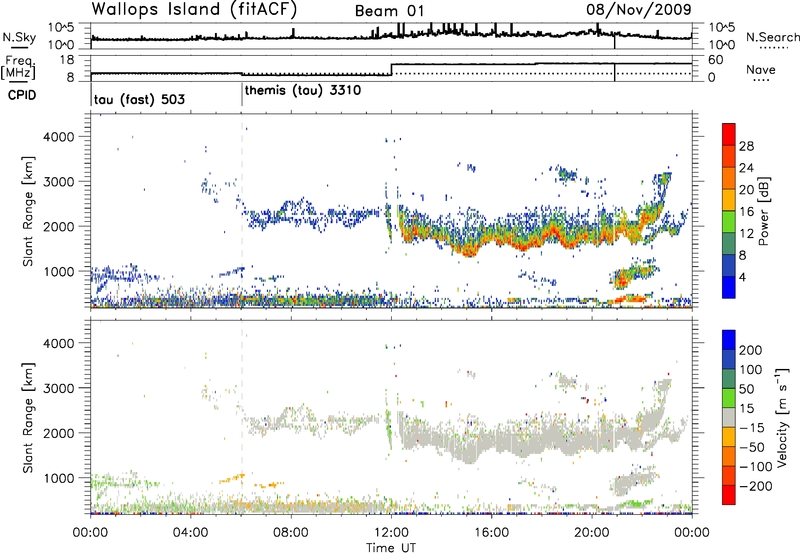The image size is (800, 554).
Task: Click the '200' tick on Velocity colorbar
Action: [x=751, y=350]
